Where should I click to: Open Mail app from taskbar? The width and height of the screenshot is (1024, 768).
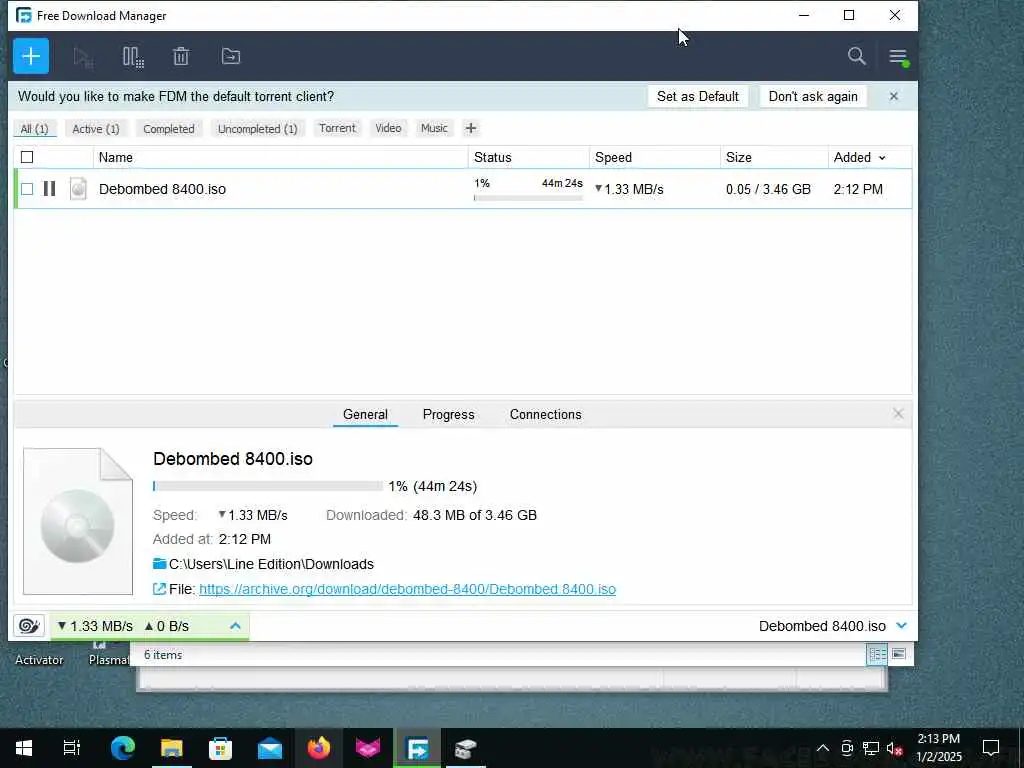point(270,748)
